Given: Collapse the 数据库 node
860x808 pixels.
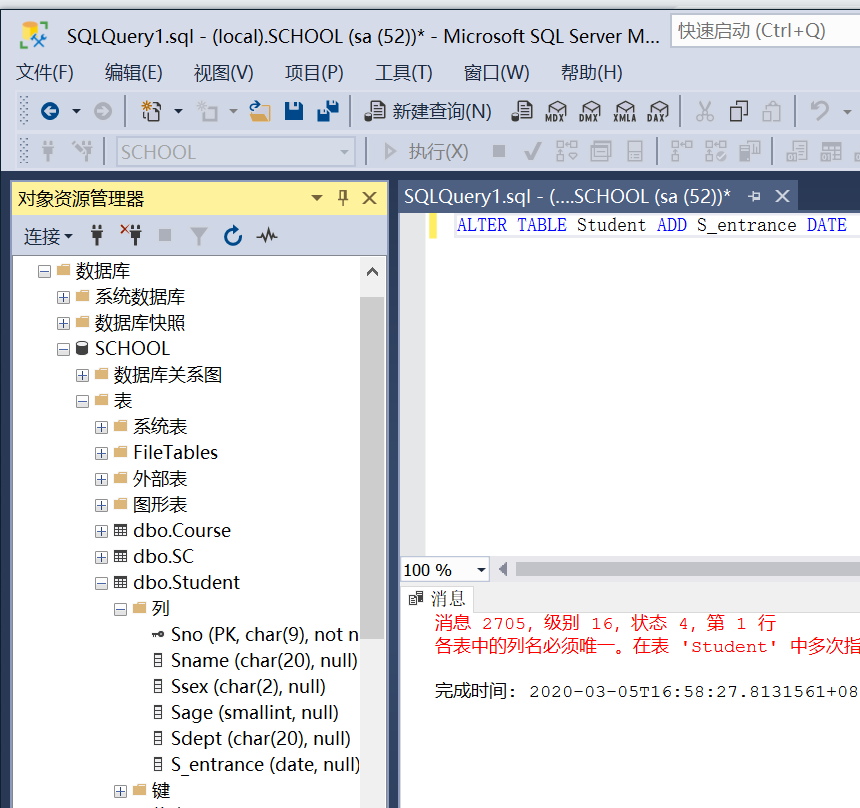Looking at the screenshot, I should pos(44,272).
